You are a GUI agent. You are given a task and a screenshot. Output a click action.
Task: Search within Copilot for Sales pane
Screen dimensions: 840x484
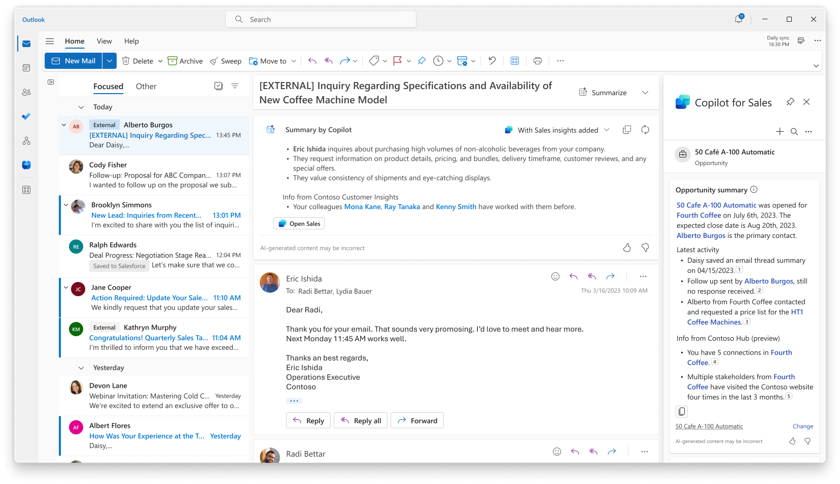[794, 131]
